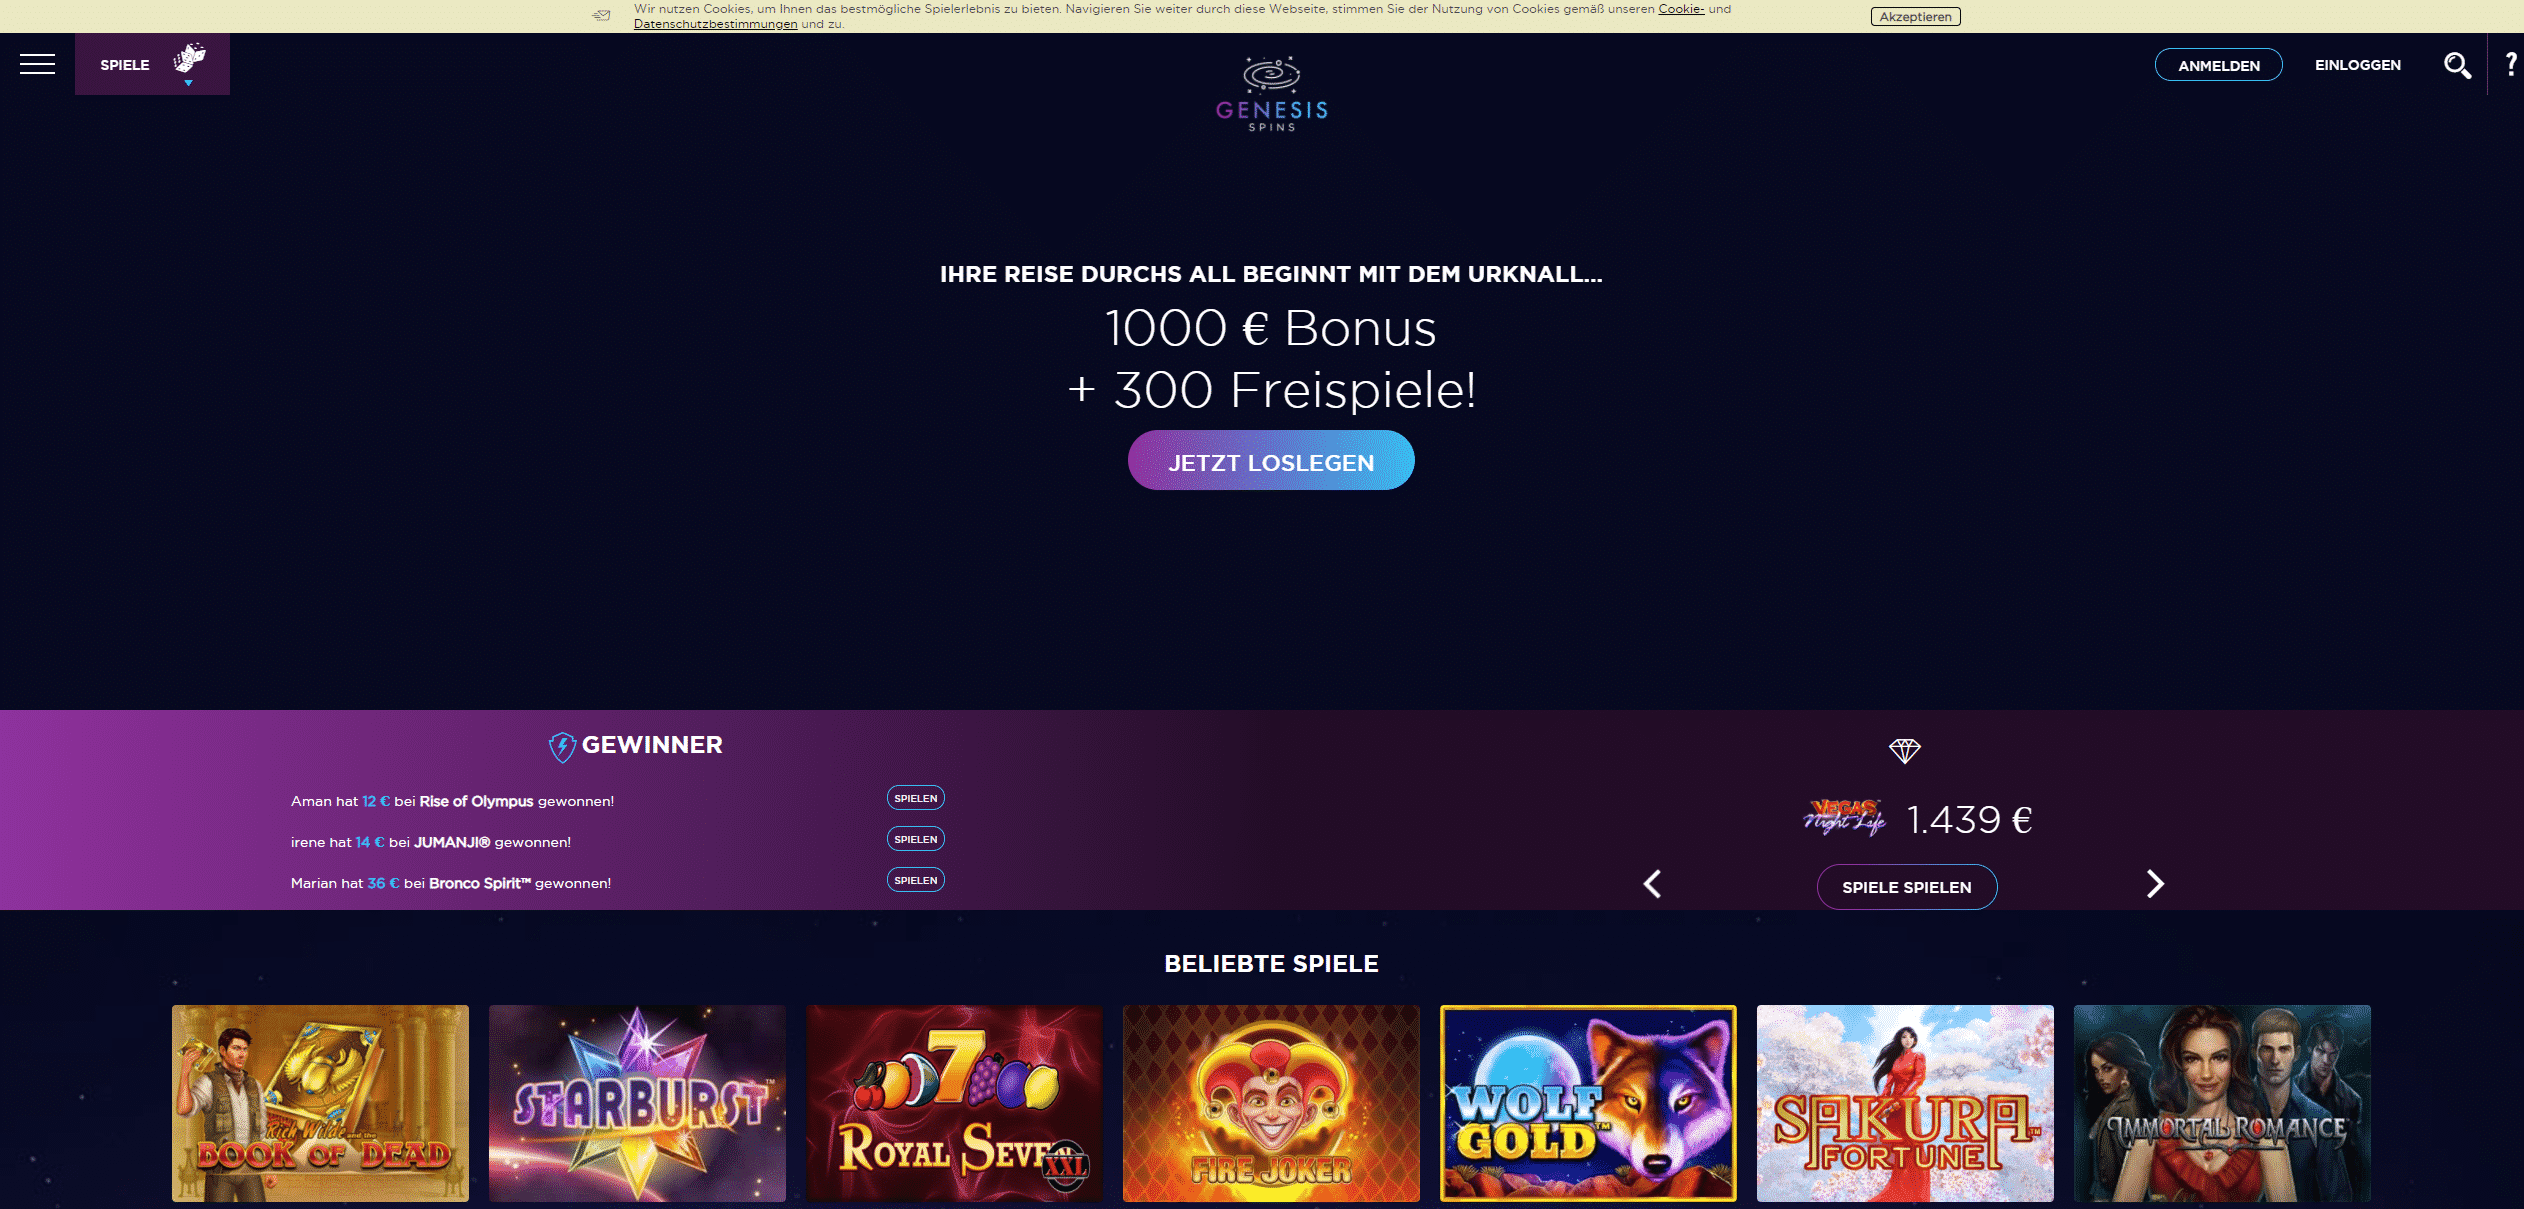Click the Genesis Spins logo

tap(1271, 94)
